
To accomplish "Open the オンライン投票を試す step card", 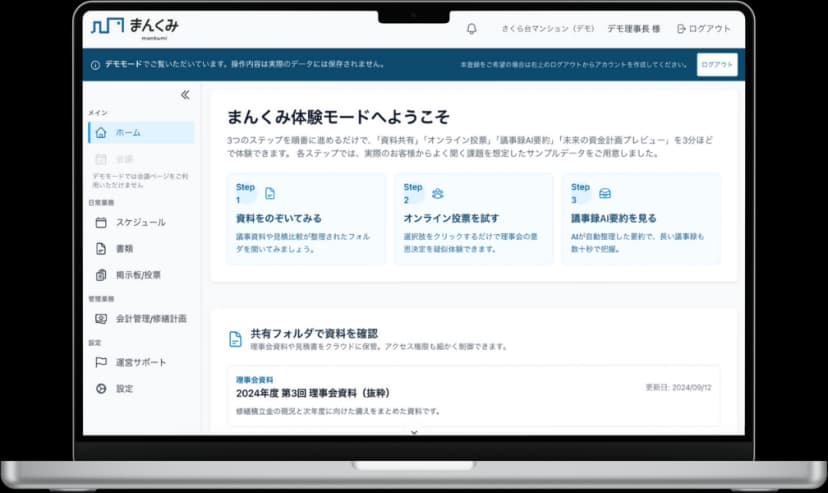I will [x=474, y=219].
